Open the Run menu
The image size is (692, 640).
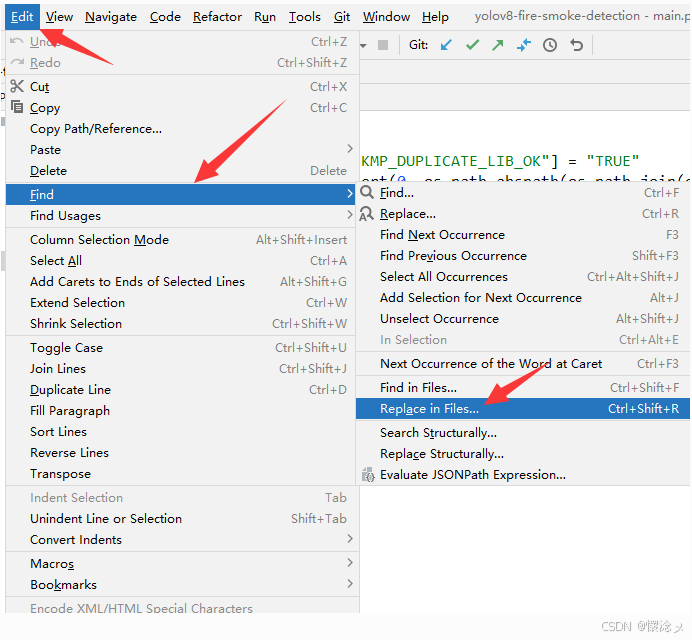265,17
